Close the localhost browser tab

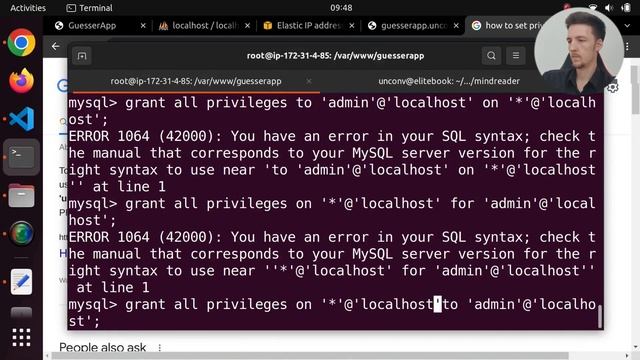point(247,26)
